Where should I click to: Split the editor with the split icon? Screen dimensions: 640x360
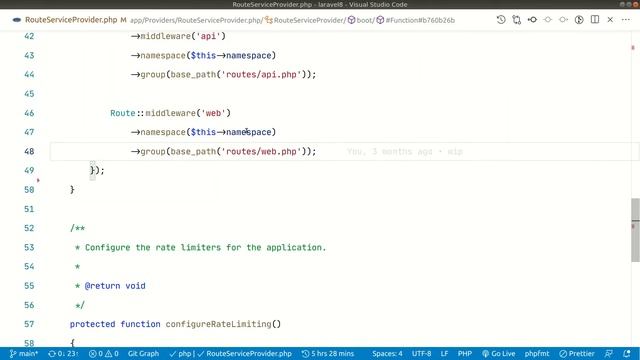coord(595,20)
